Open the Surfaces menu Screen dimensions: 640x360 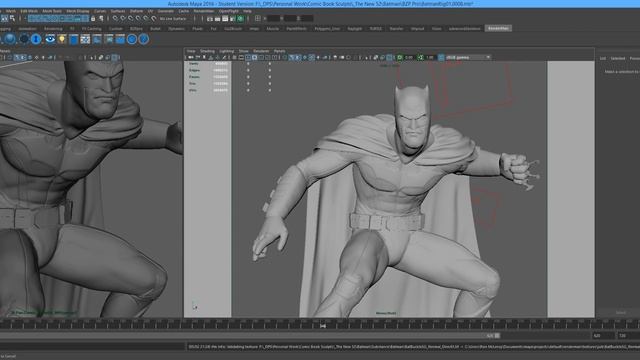(x=118, y=11)
